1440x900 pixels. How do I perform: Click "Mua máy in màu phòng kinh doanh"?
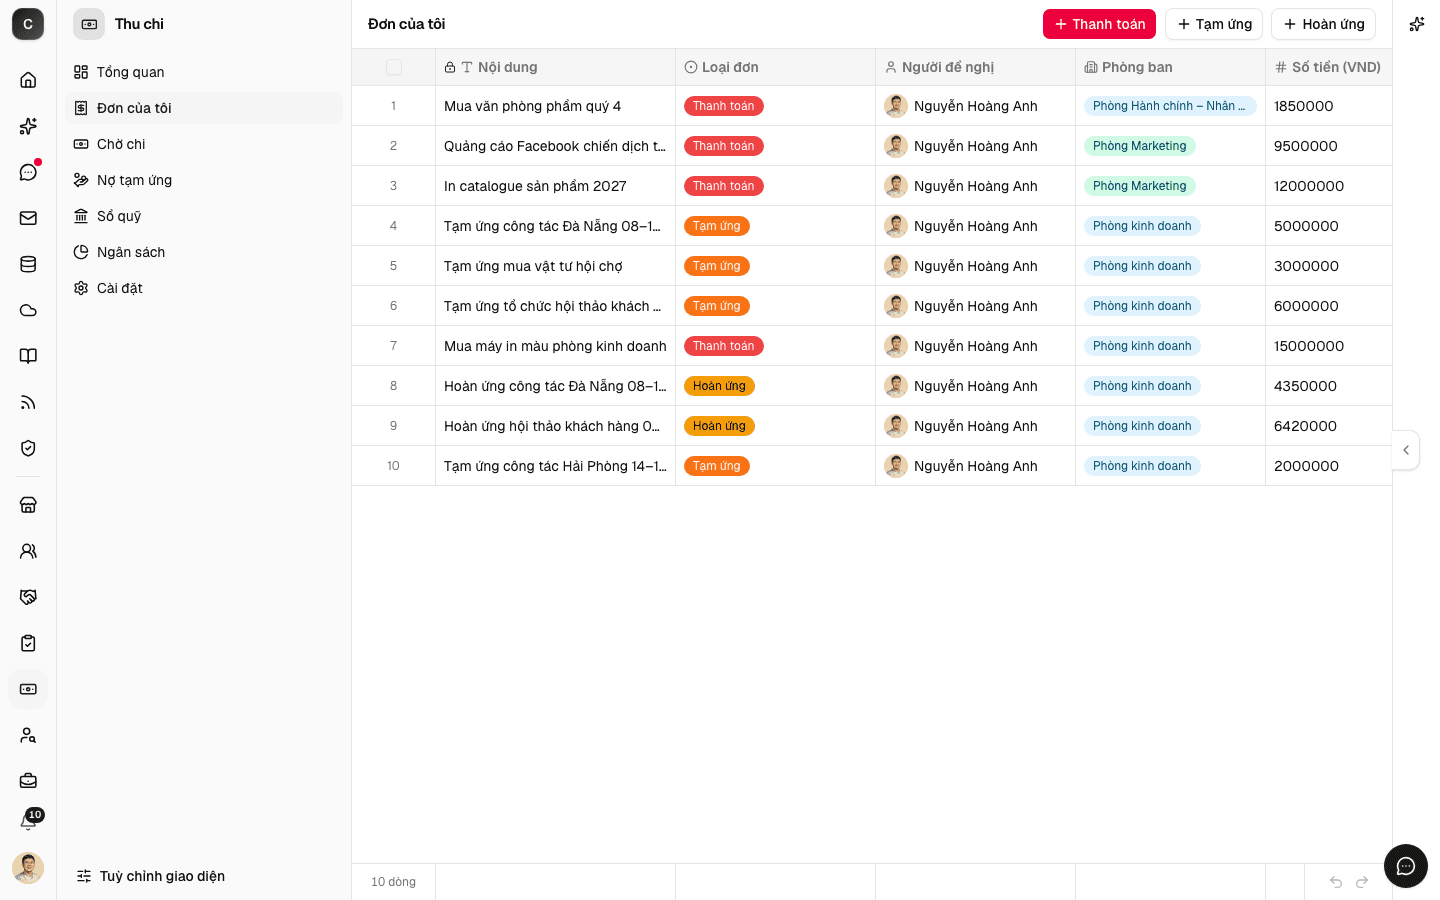(x=555, y=346)
